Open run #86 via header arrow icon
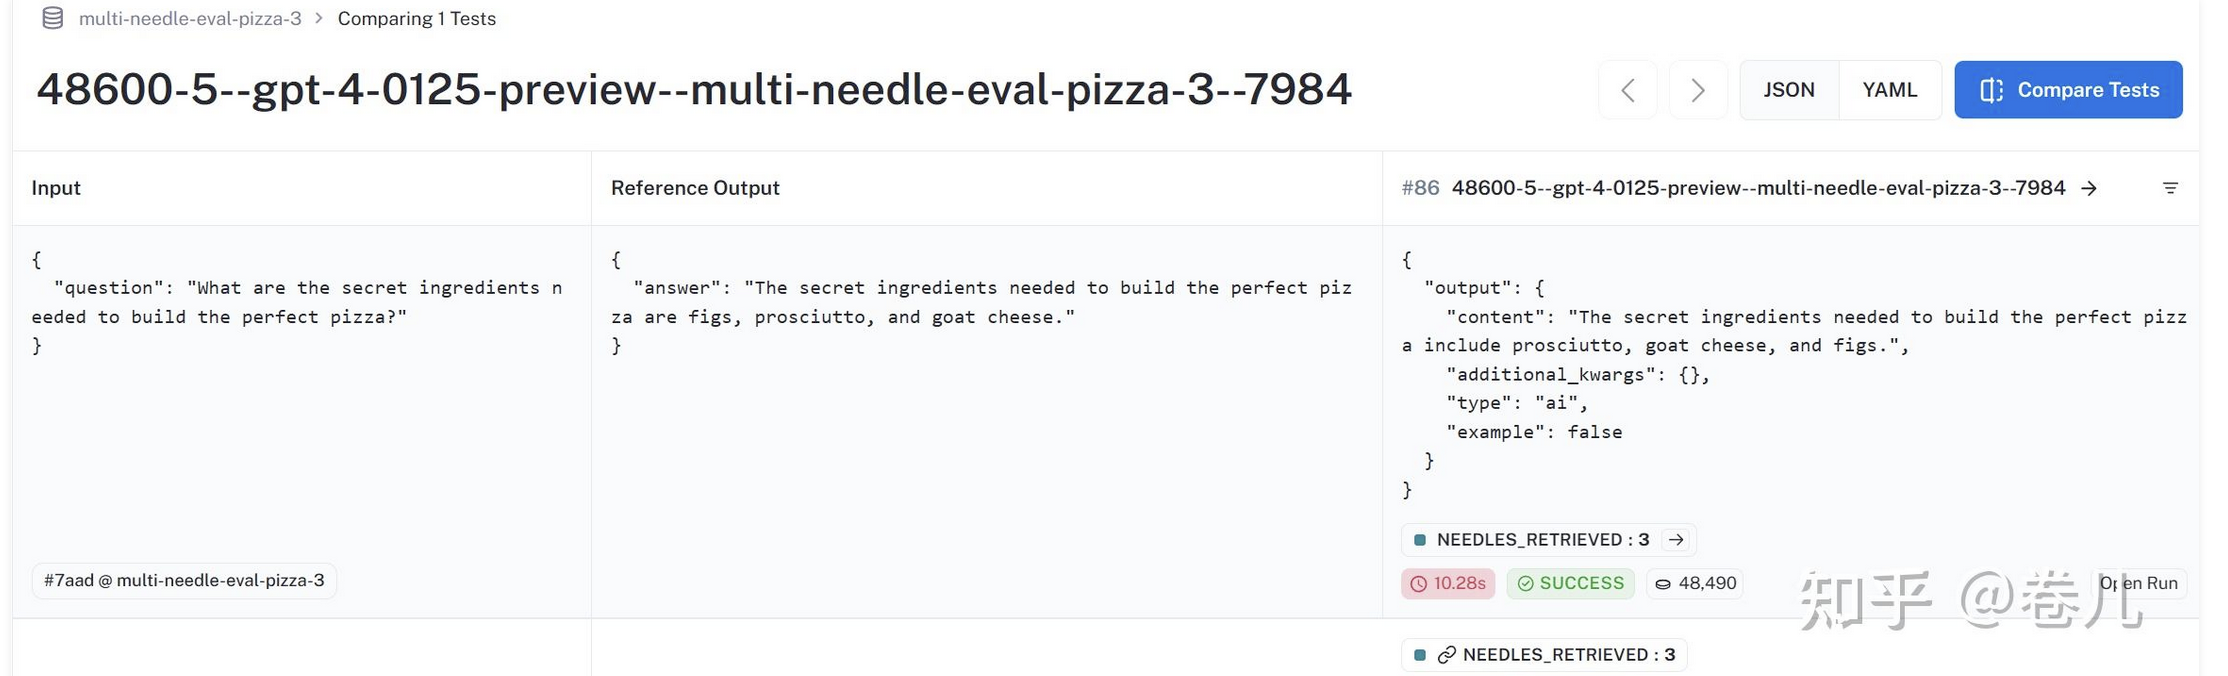Screen dimensions: 2228x676 tap(2089, 188)
